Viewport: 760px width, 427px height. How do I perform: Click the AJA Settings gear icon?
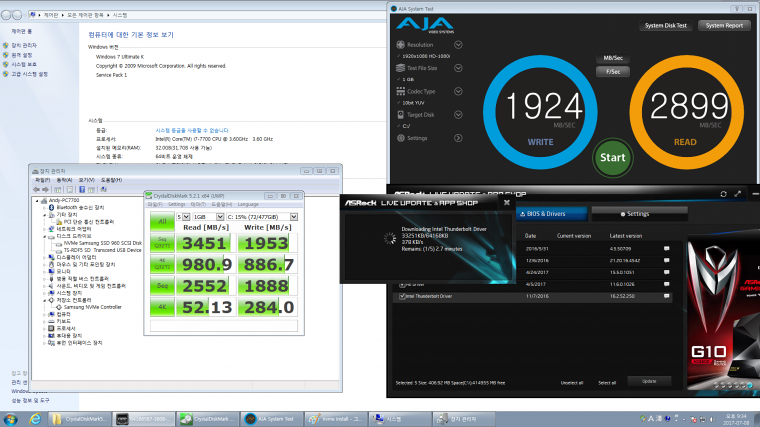[400, 138]
